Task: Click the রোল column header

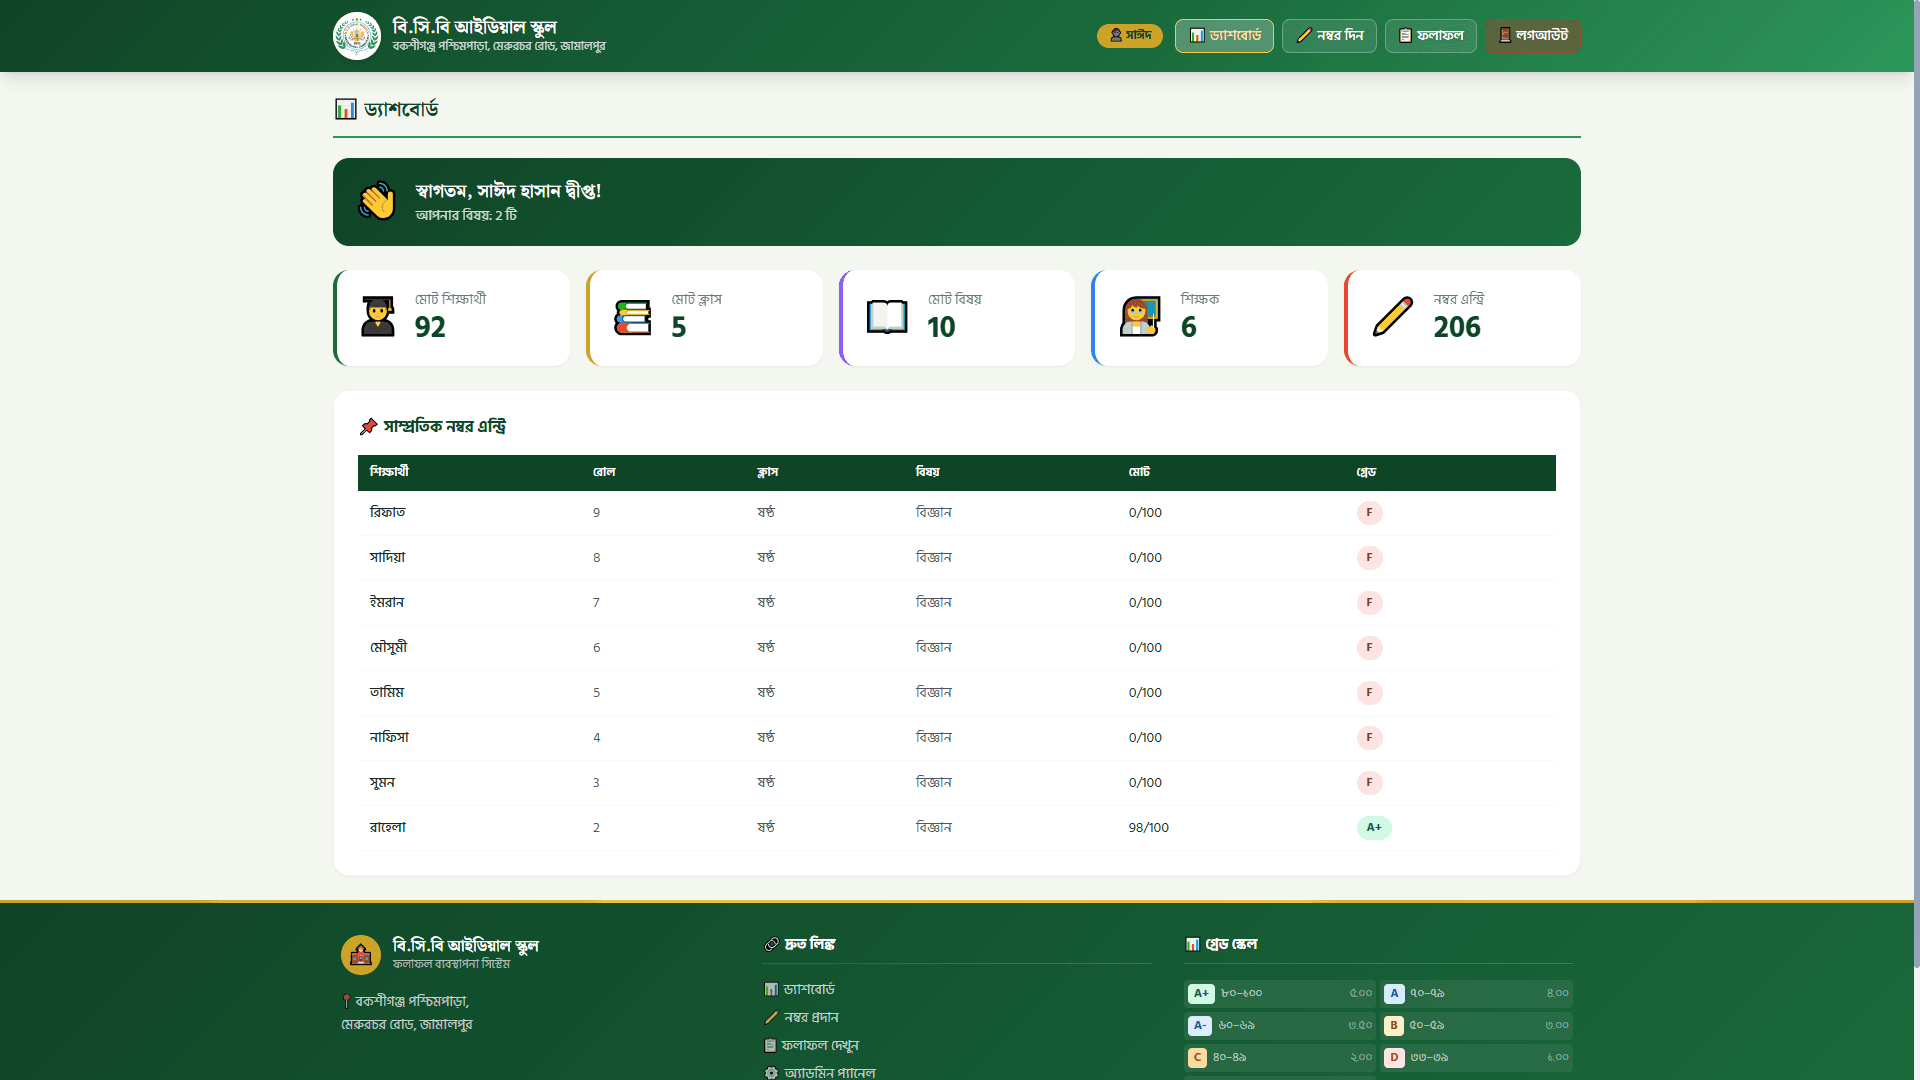Action: pos(604,472)
